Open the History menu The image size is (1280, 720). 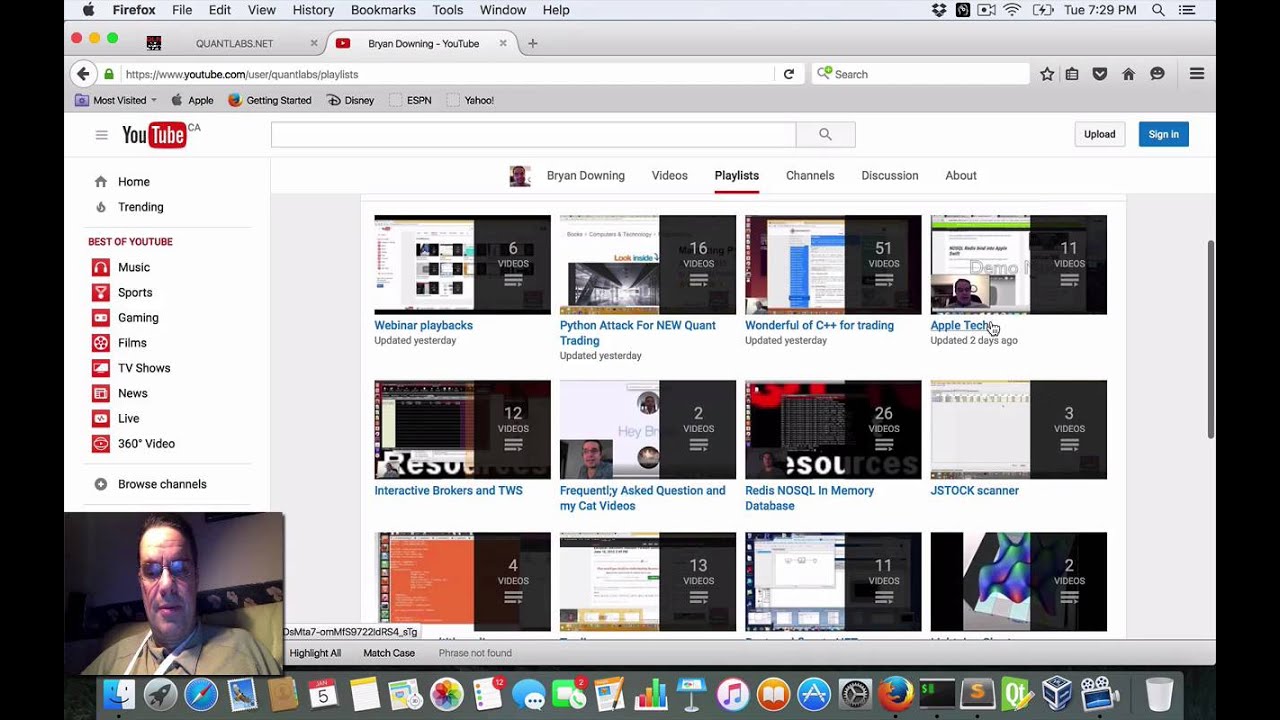click(x=313, y=10)
